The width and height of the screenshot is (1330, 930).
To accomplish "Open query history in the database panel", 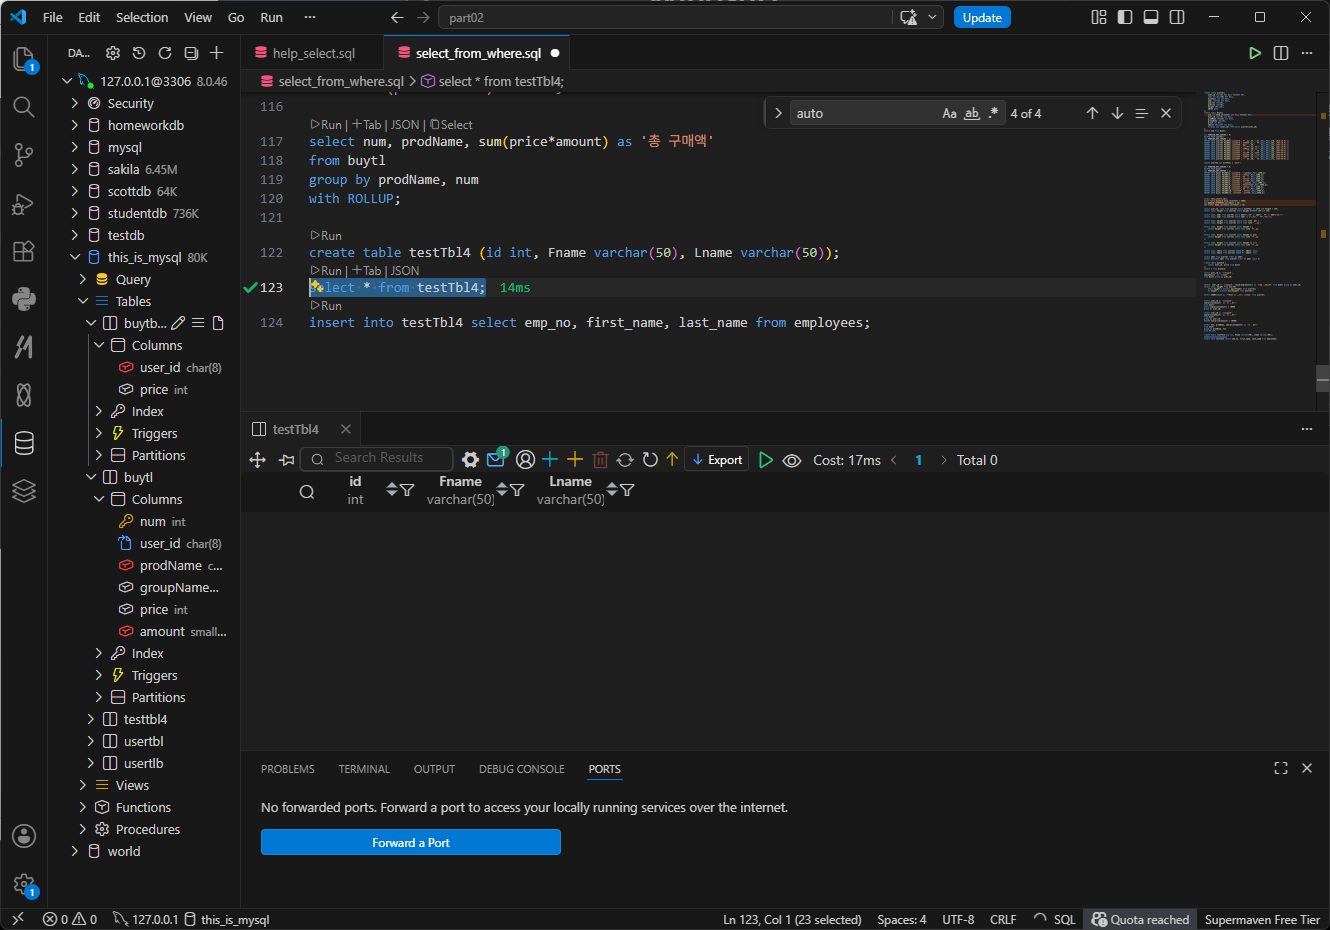I will pyautogui.click(x=139, y=53).
